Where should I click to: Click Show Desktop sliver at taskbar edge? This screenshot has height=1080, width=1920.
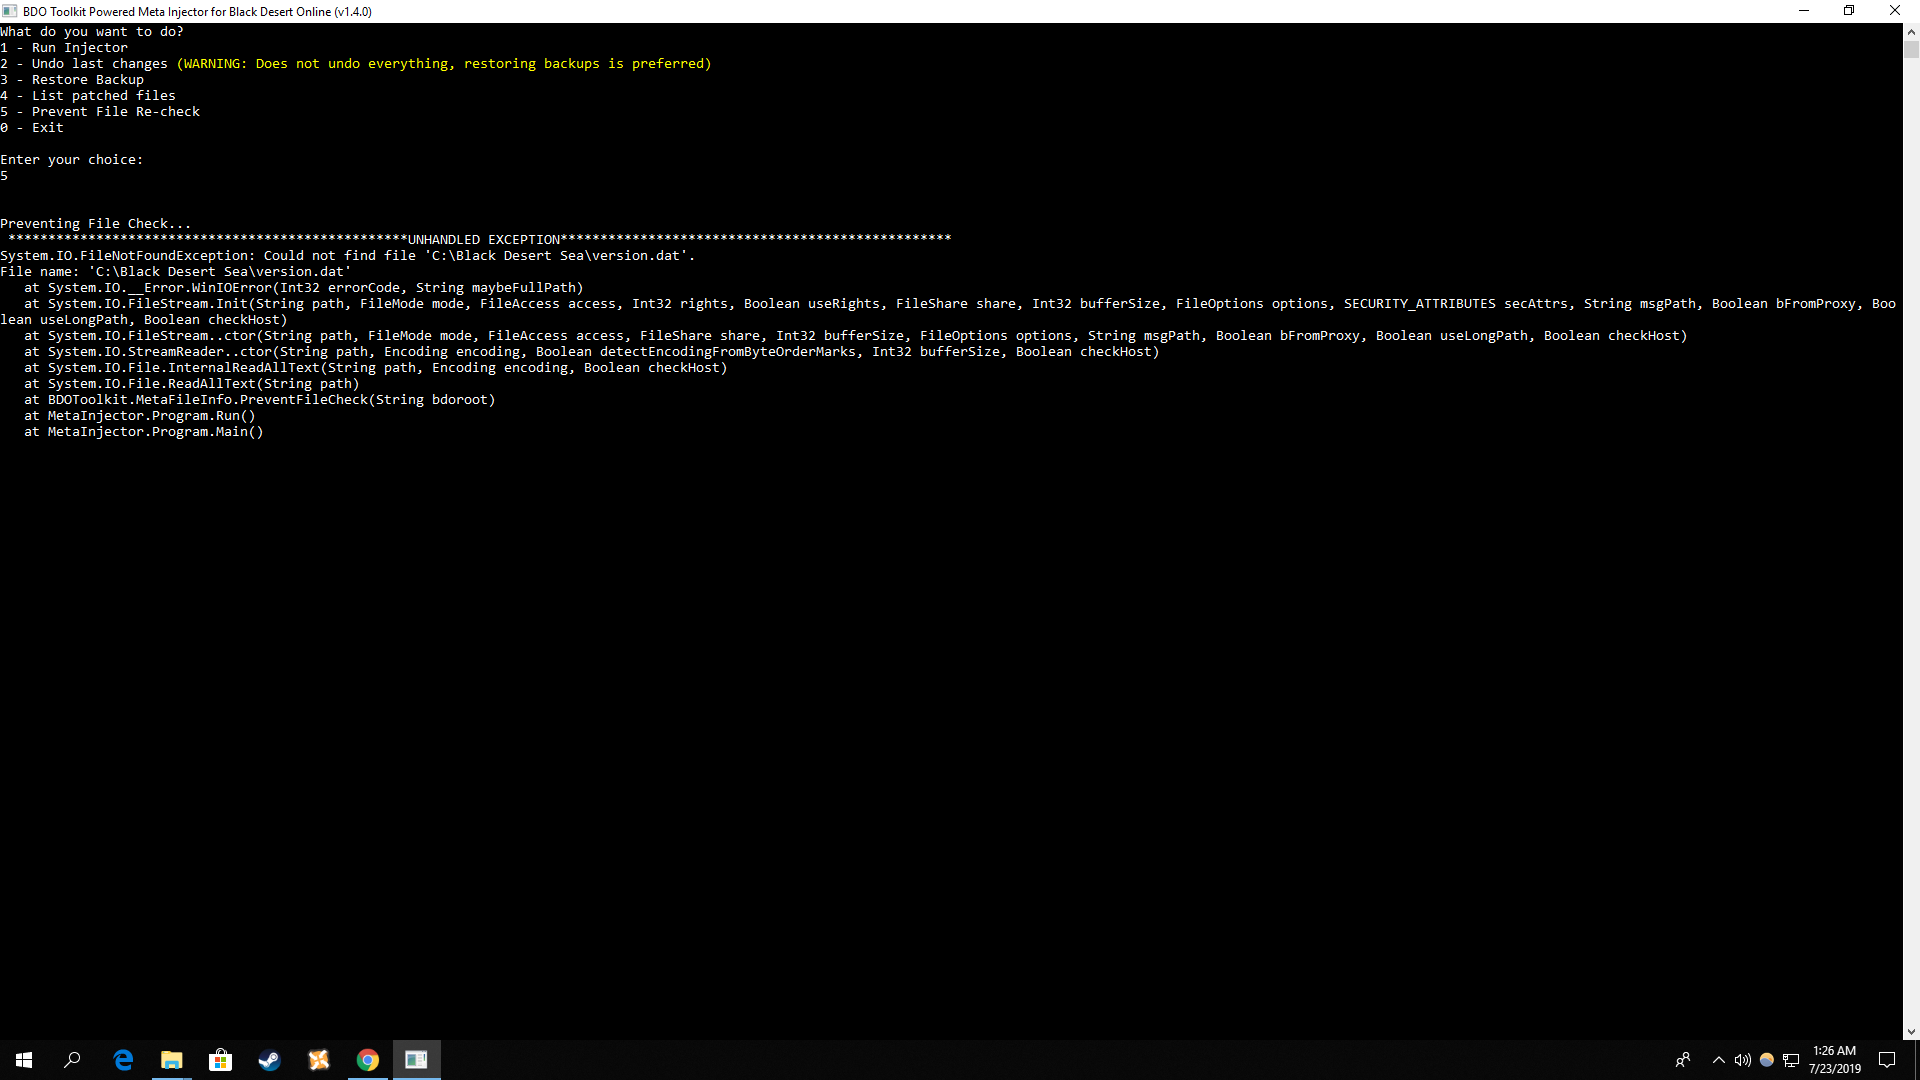(x=1917, y=1060)
